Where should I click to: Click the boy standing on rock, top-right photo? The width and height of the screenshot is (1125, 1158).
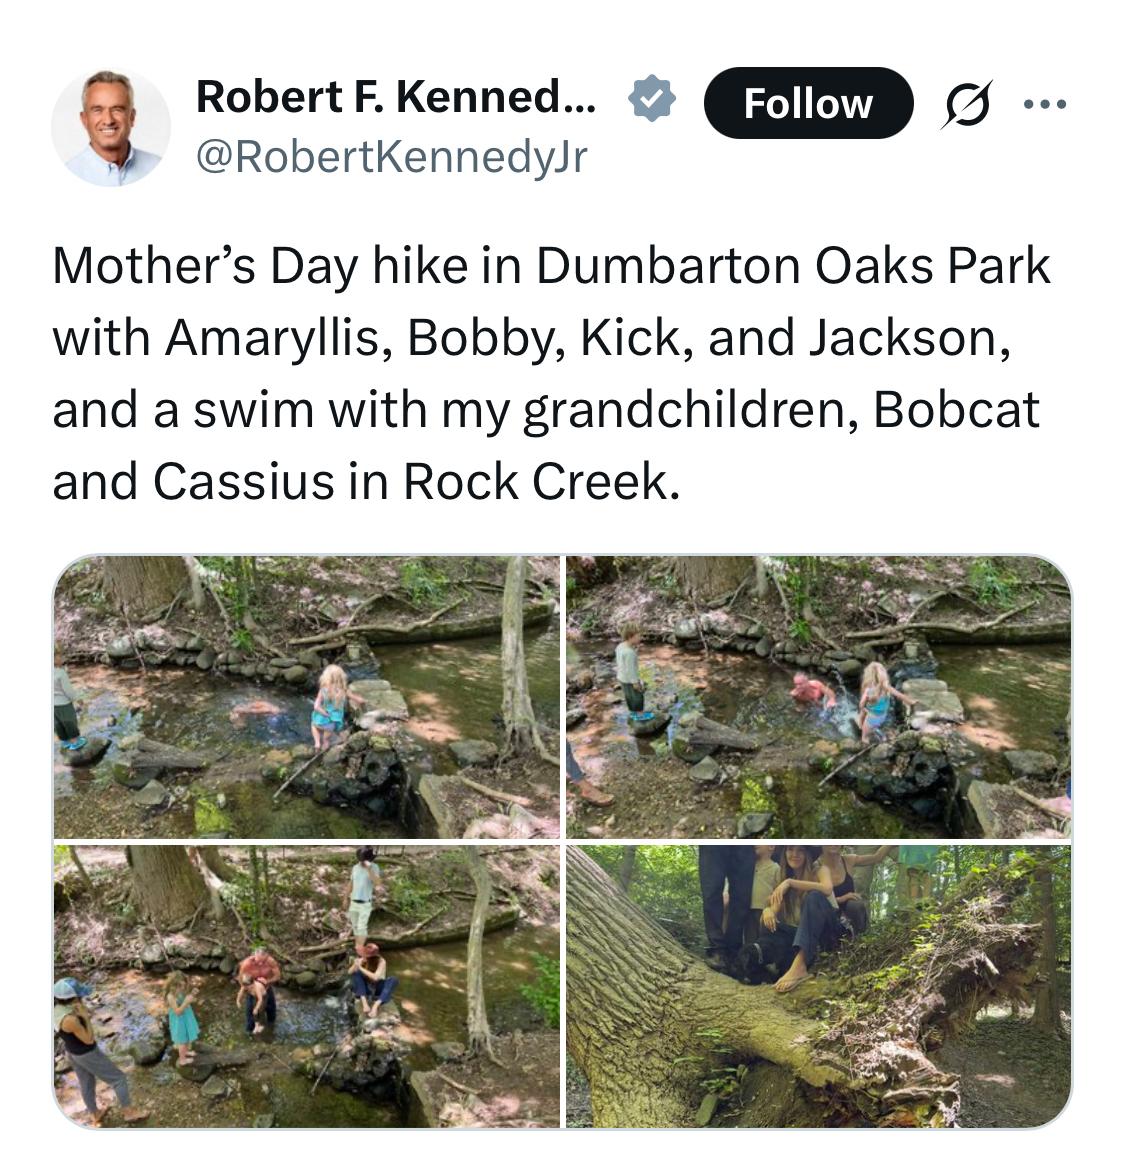point(630,671)
